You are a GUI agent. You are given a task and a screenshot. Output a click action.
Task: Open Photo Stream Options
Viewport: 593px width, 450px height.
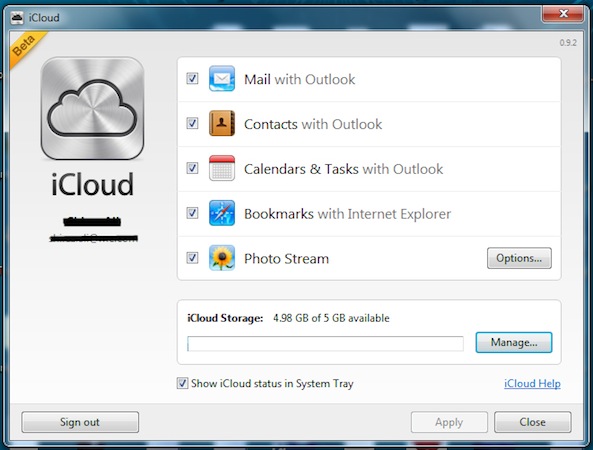tap(519, 258)
